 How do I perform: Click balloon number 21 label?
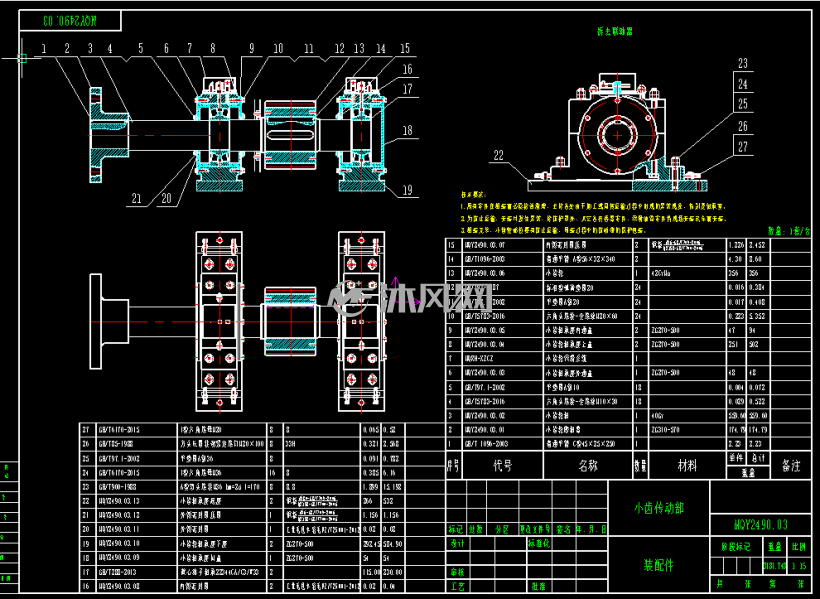click(136, 198)
